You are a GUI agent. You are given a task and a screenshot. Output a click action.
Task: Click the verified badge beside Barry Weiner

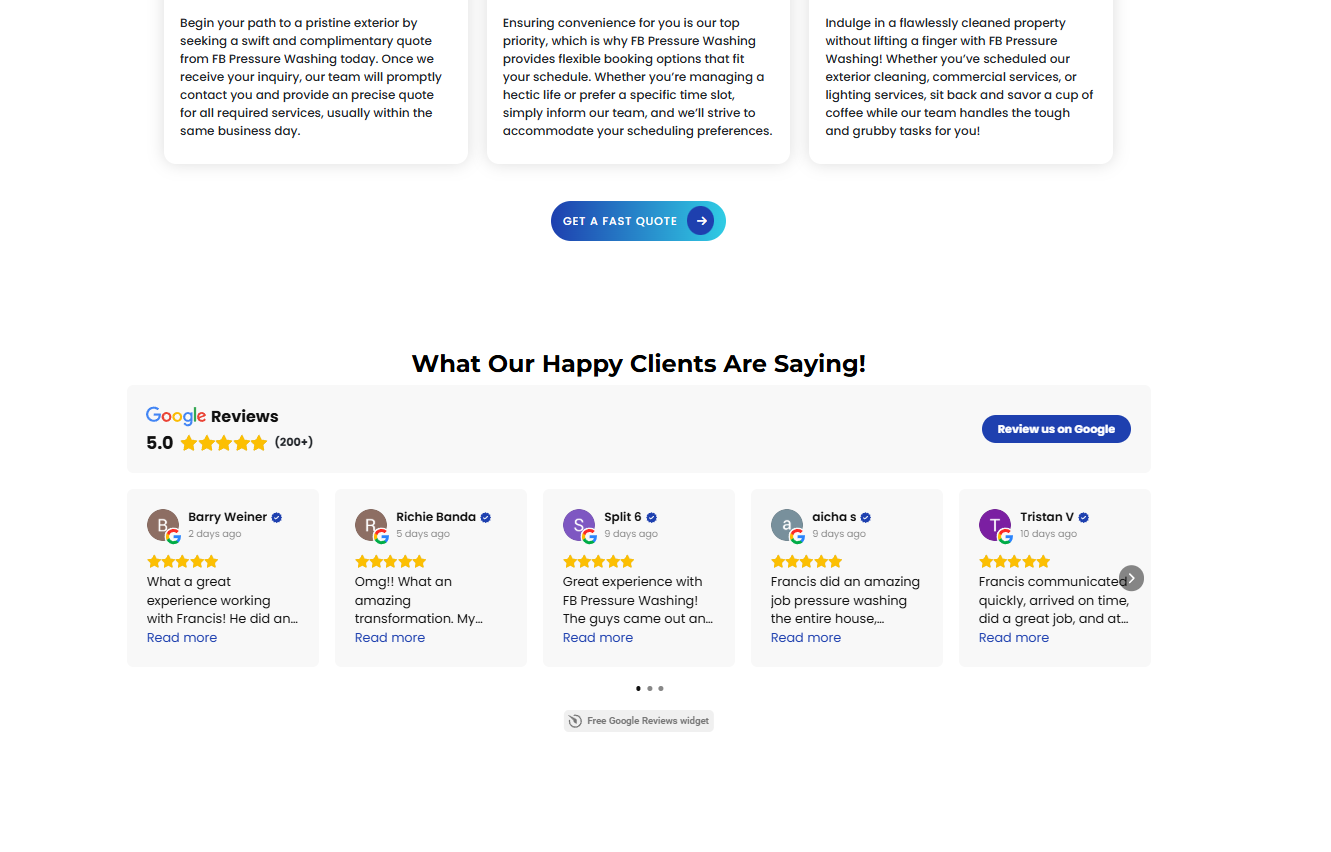click(x=277, y=518)
